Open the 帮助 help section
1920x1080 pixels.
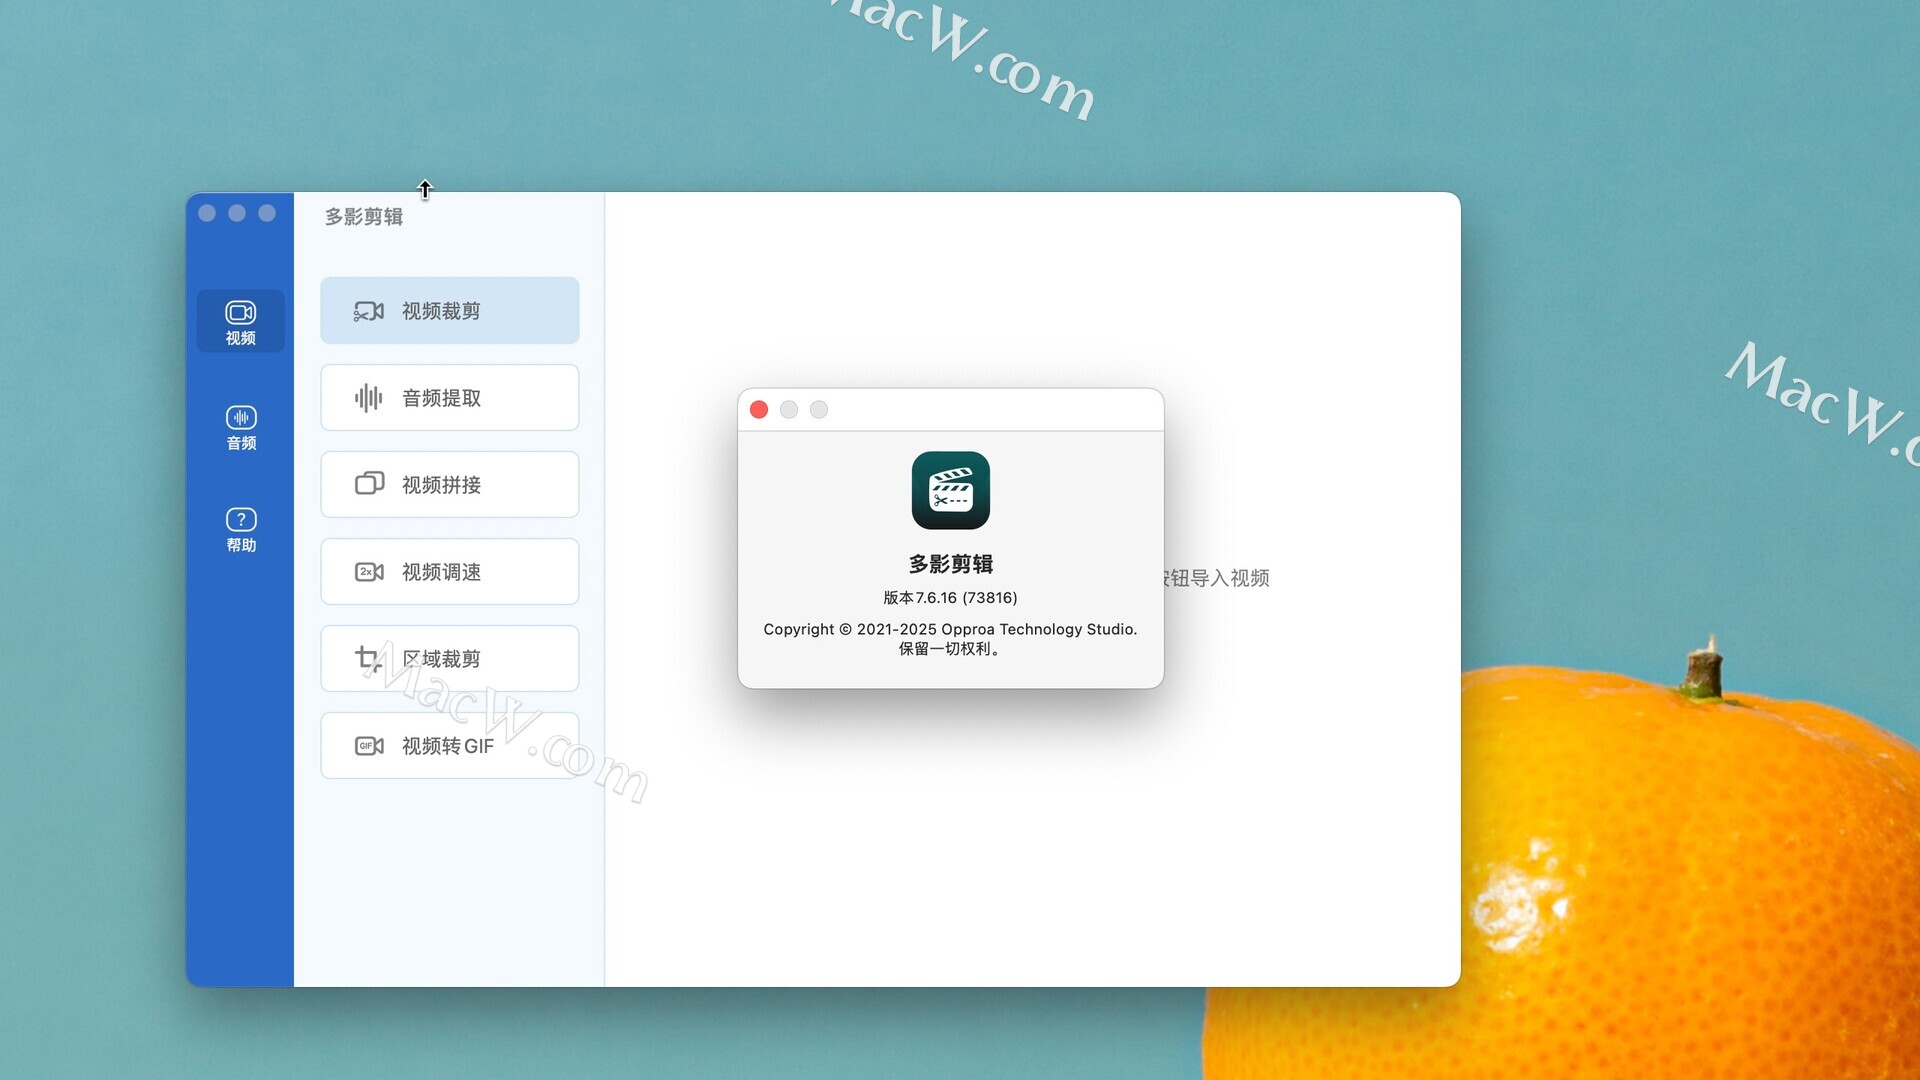click(x=240, y=529)
